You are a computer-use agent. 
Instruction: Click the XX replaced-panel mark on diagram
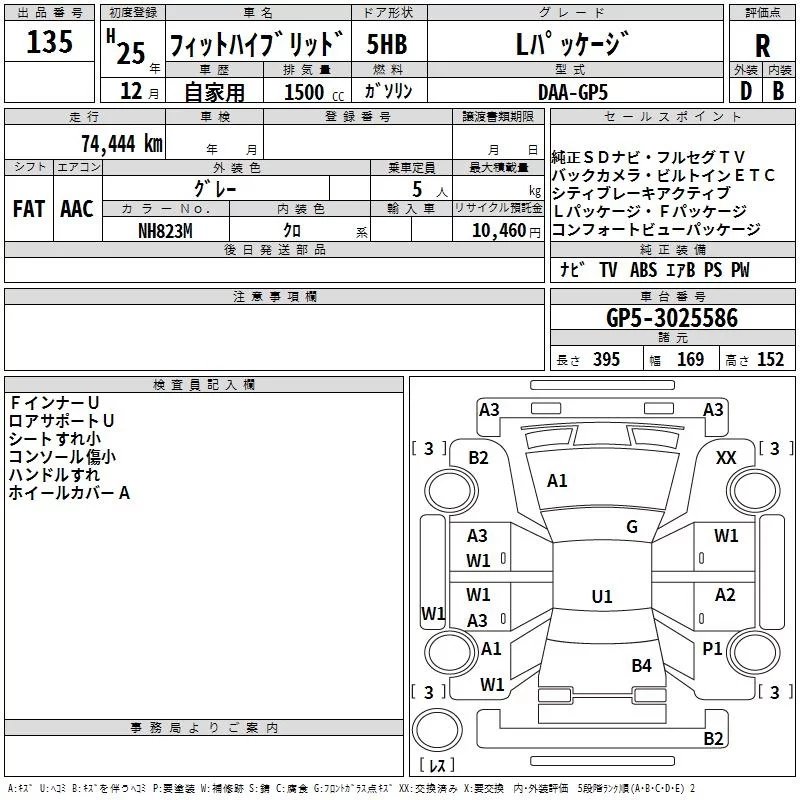coord(726,458)
